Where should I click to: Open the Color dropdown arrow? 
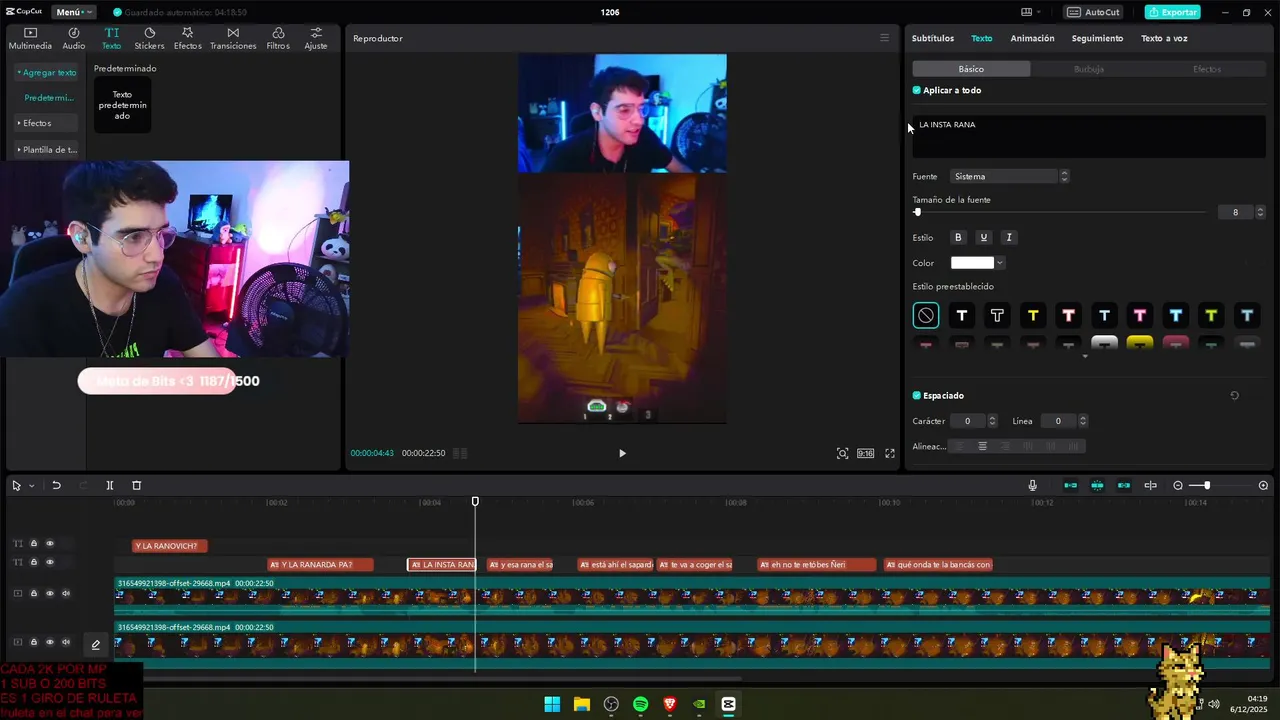point(1000,263)
